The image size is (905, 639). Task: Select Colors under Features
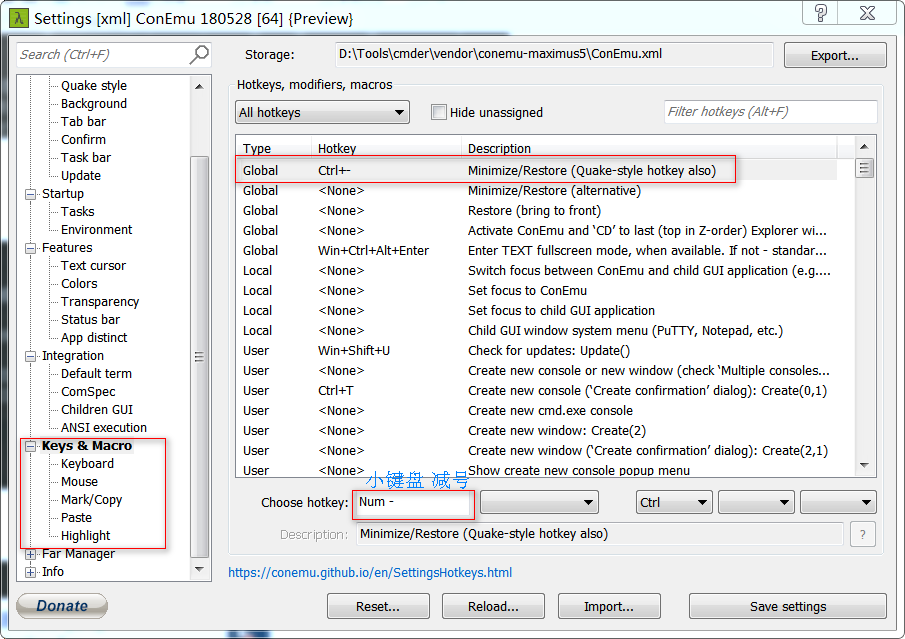point(79,283)
